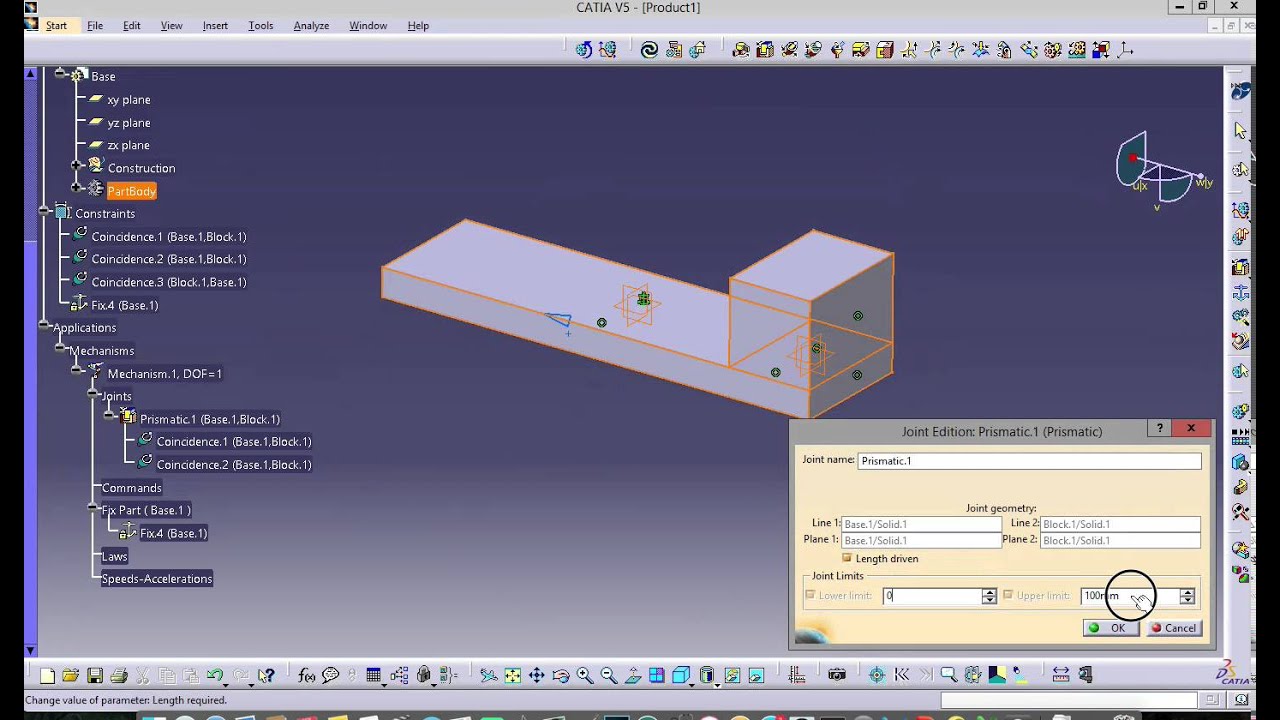Click the Joint name input field
Screen dimensions: 1280x720
1029,461
